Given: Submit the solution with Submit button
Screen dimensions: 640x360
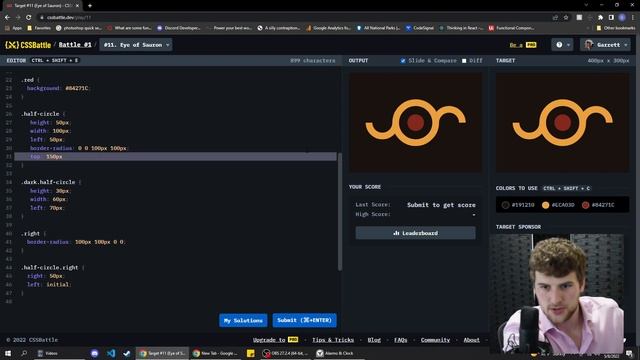Looking at the screenshot, I should click(304, 320).
